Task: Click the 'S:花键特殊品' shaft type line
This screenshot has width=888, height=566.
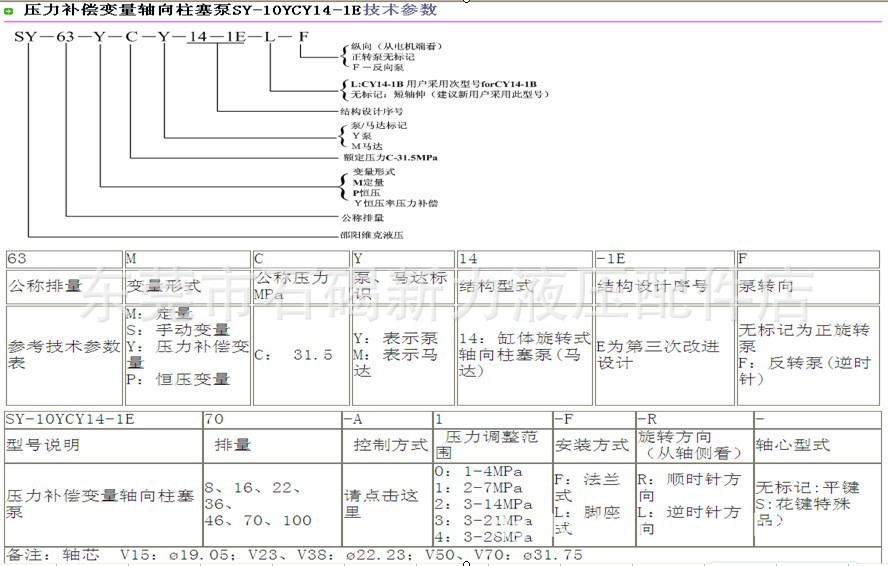Action: [x=803, y=512]
